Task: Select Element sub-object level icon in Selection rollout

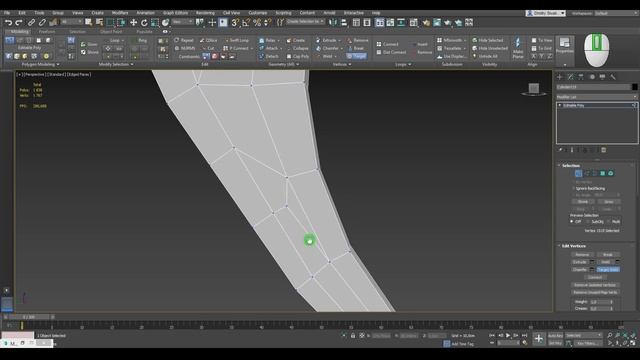Action: (x=611, y=173)
